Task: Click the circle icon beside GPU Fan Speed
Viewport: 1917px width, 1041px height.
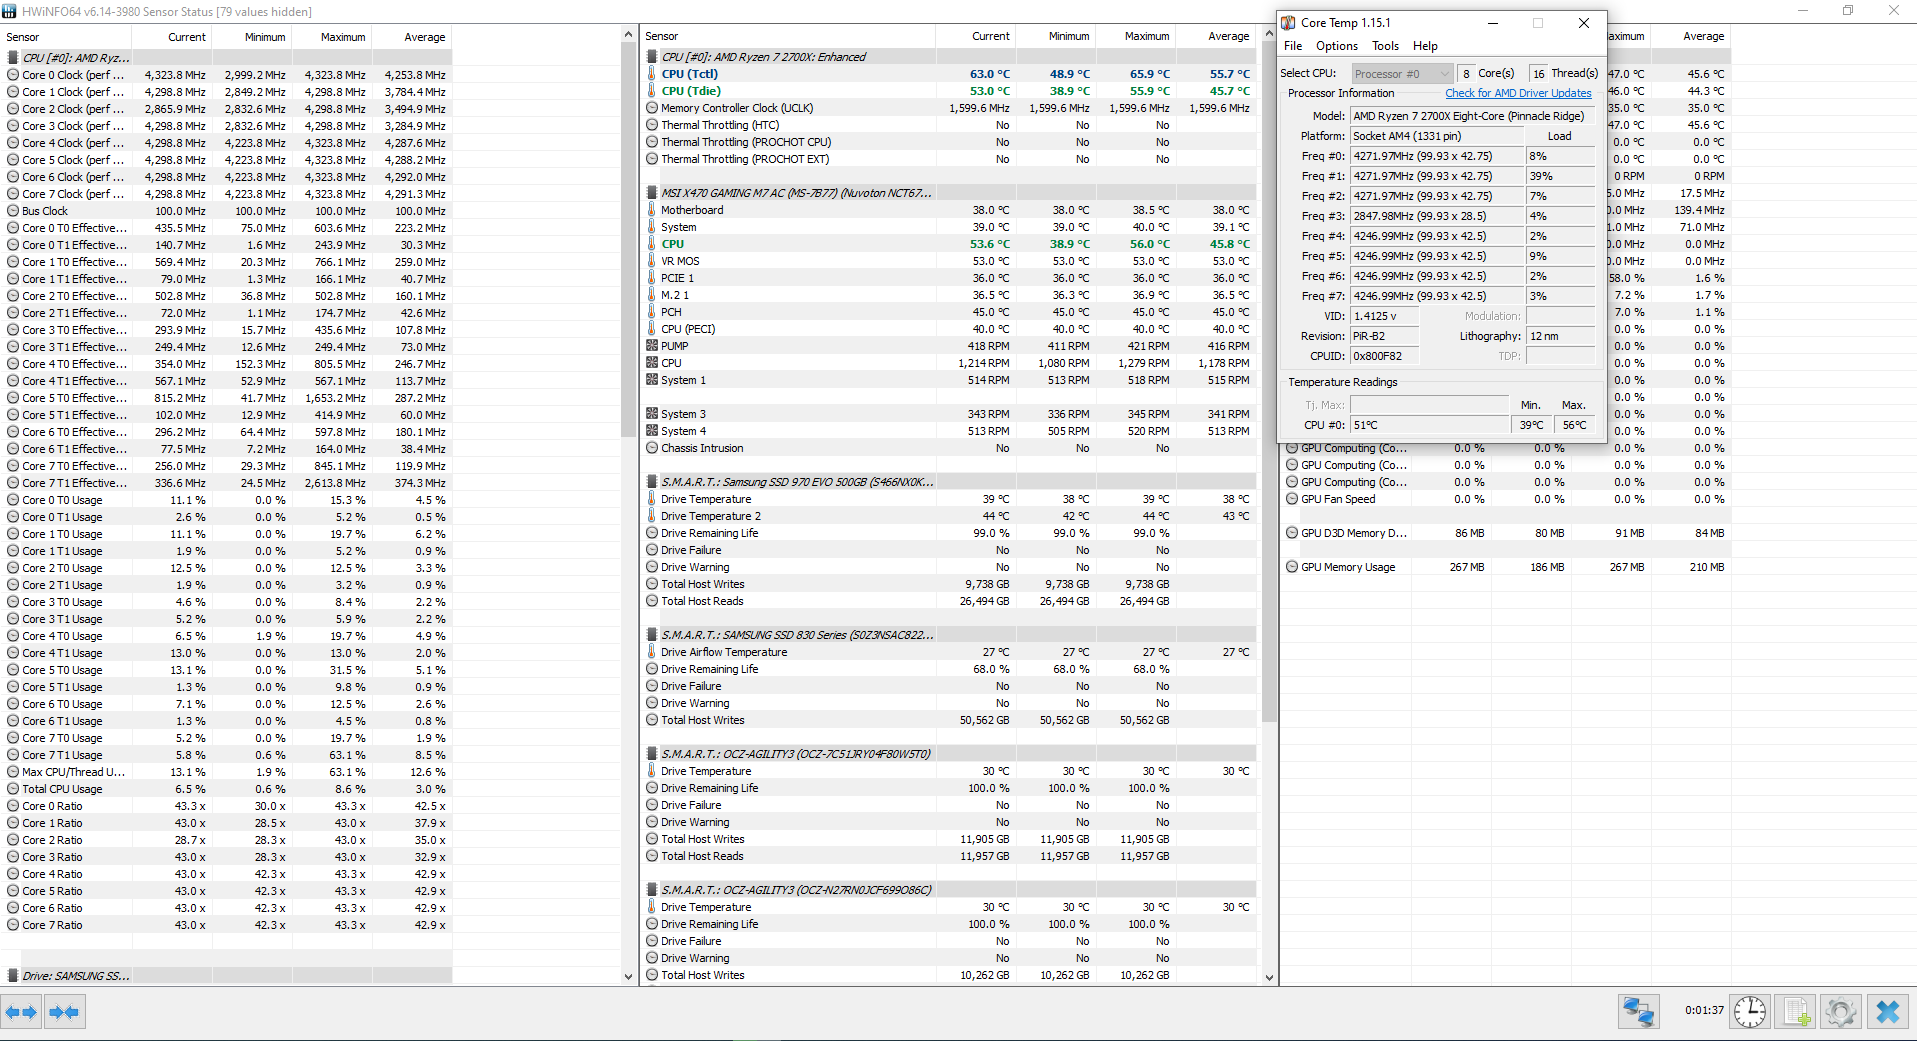Action: [1292, 499]
